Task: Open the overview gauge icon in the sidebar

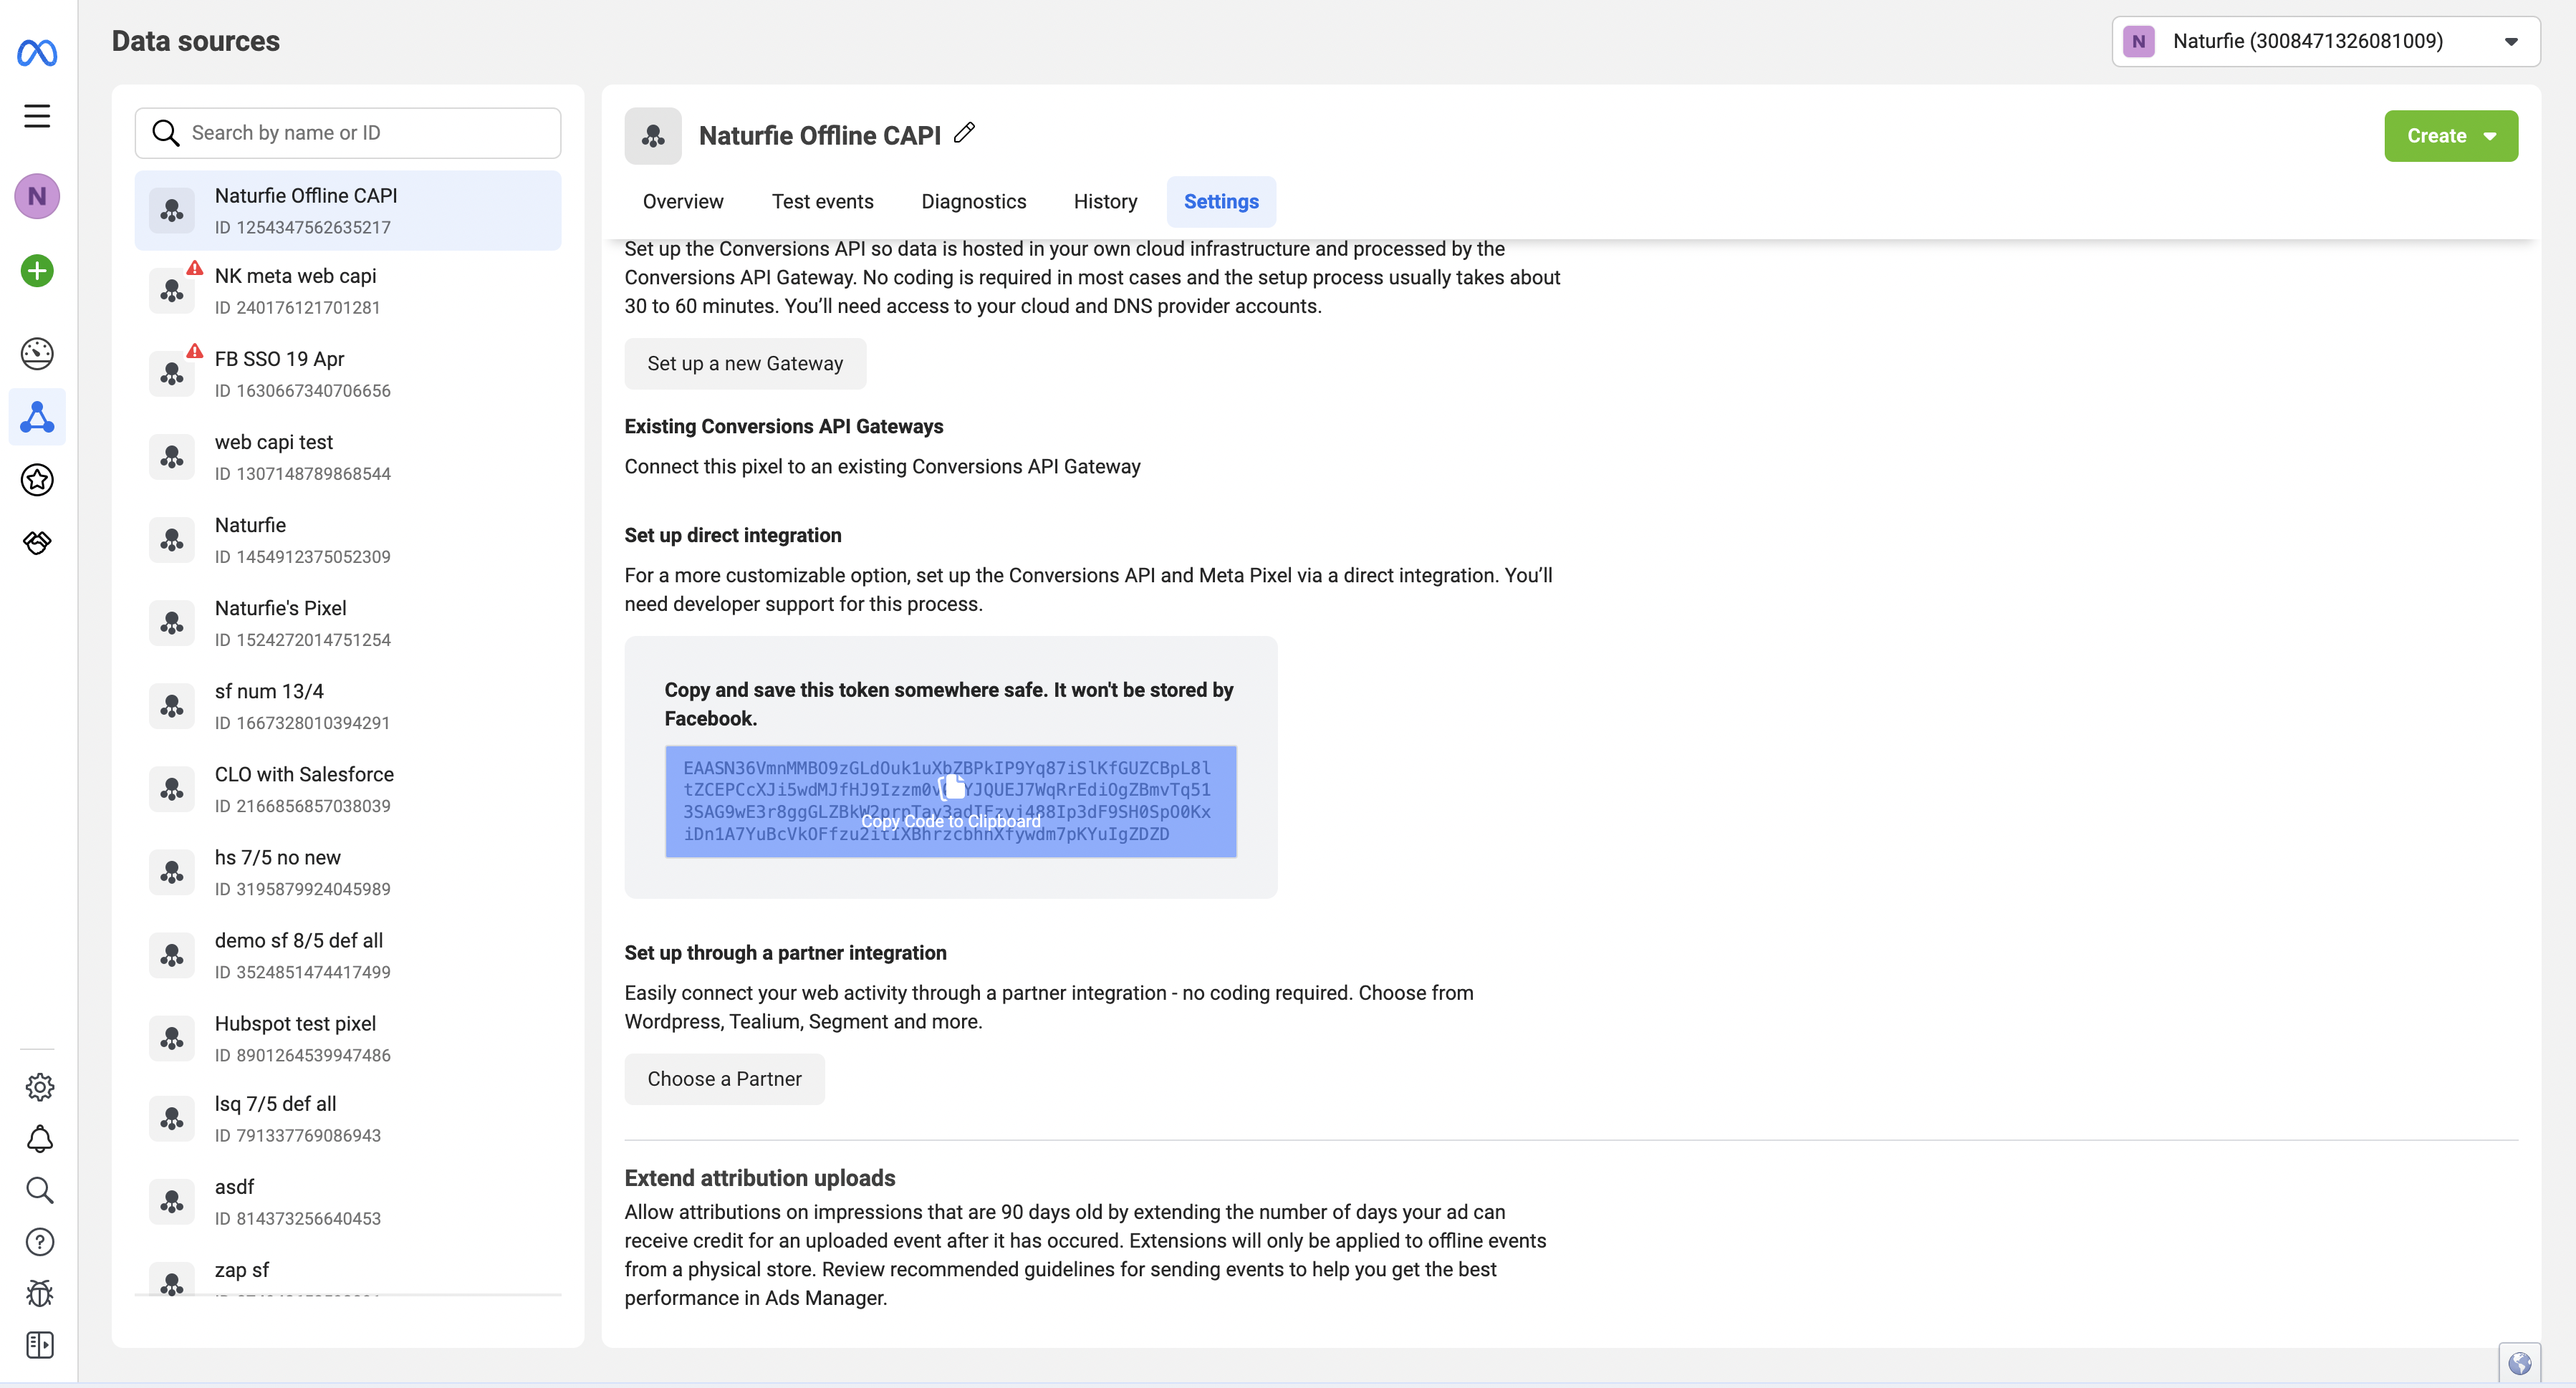Action: pos(37,354)
